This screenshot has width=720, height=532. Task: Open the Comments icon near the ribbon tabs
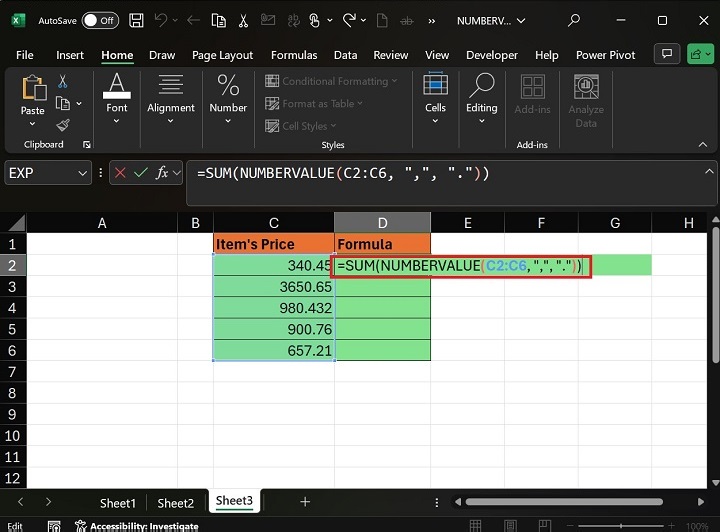point(666,54)
